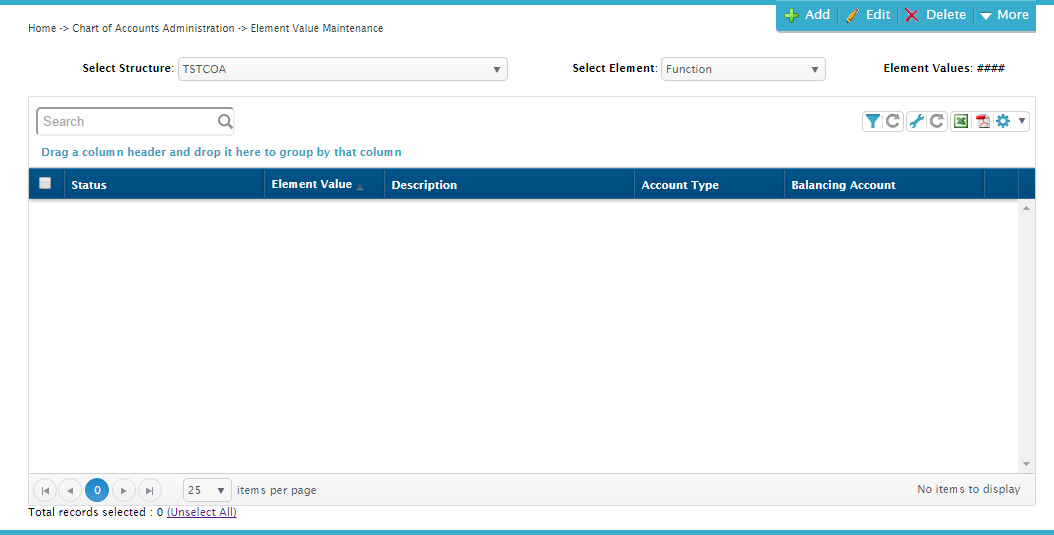Viewport: 1054px width, 535px height.
Task: Click into the Search input field
Action: (x=128, y=122)
